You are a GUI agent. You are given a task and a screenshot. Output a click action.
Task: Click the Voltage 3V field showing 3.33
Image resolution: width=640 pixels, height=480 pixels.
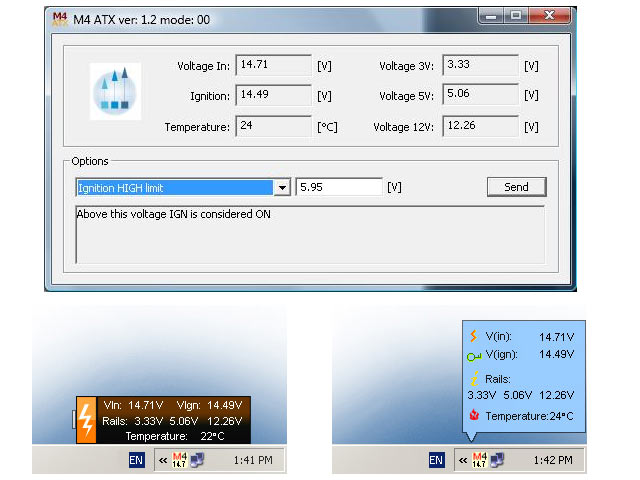coord(480,65)
